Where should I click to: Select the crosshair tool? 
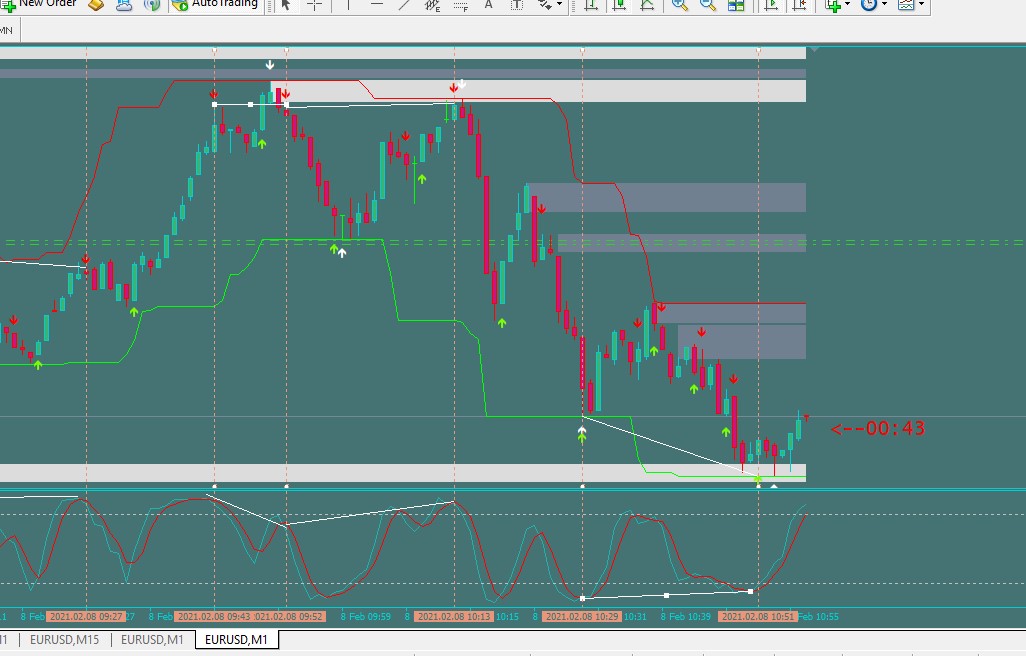(x=314, y=5)
